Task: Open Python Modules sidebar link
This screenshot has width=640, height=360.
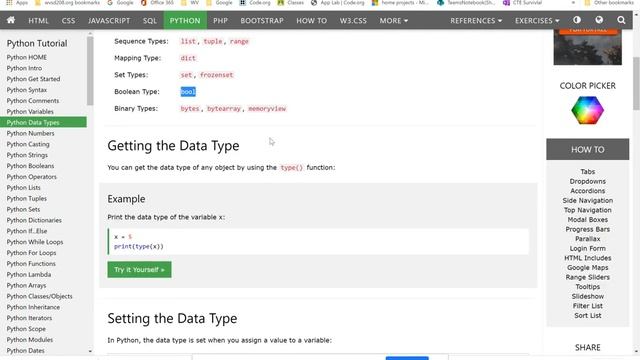Action: coord(29,340)
